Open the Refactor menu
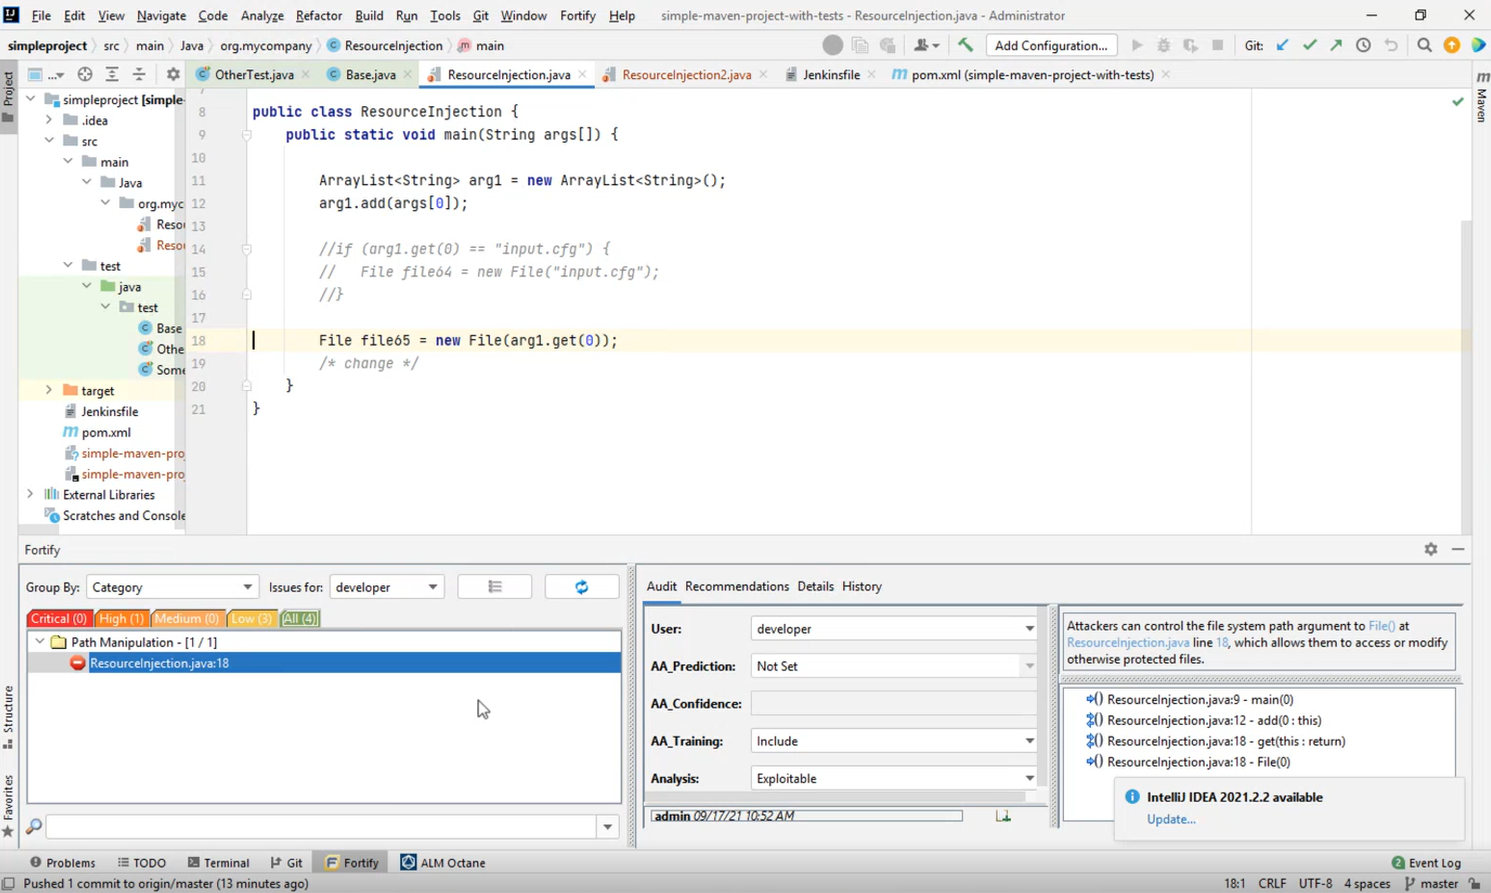The height and width of the screenshot is (893, 1491). click(x=318, y=15)
